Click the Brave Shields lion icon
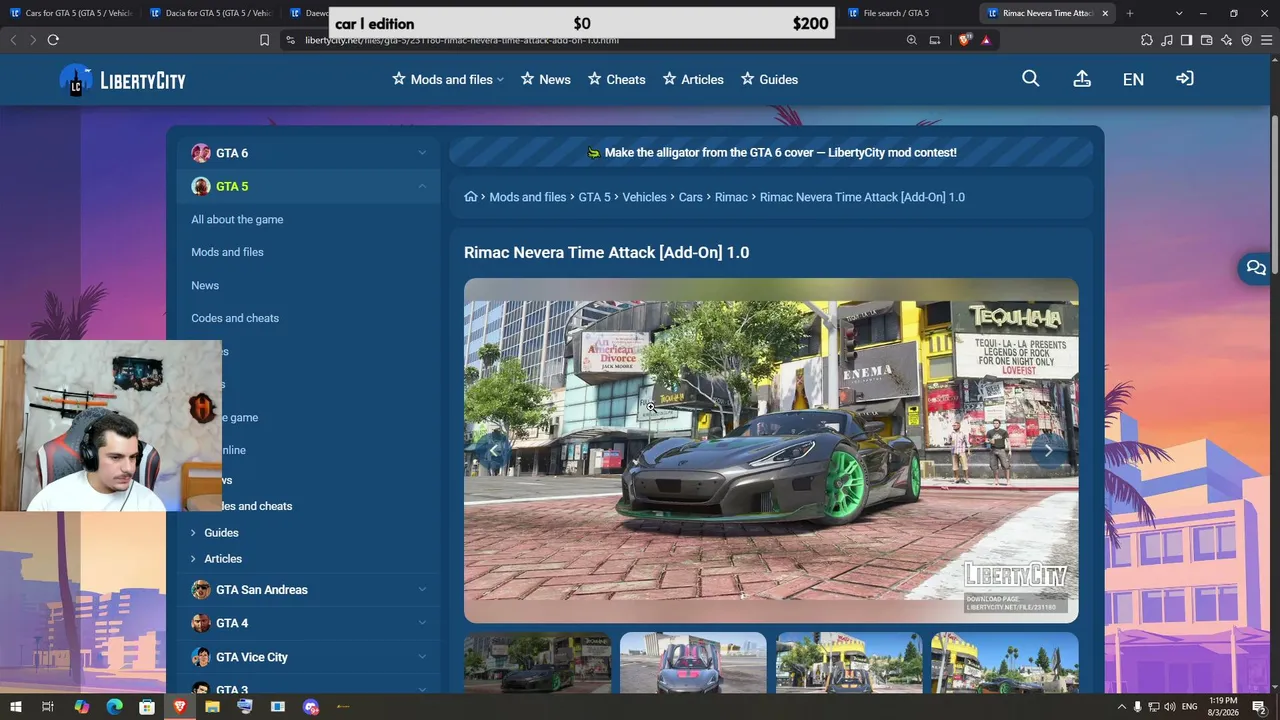The height and width of the screenshot is (720, 1280). pos(964,40)
